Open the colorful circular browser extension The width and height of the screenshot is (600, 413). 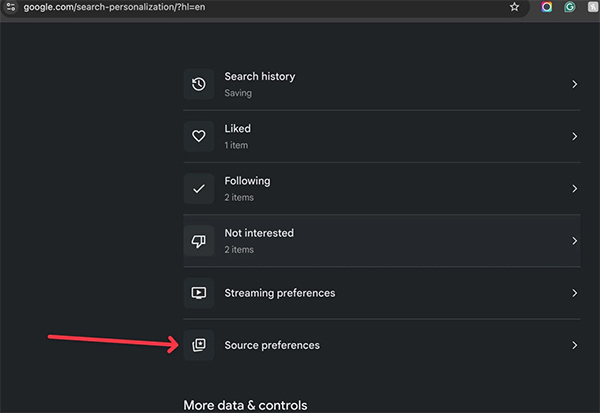coord(547,7)
